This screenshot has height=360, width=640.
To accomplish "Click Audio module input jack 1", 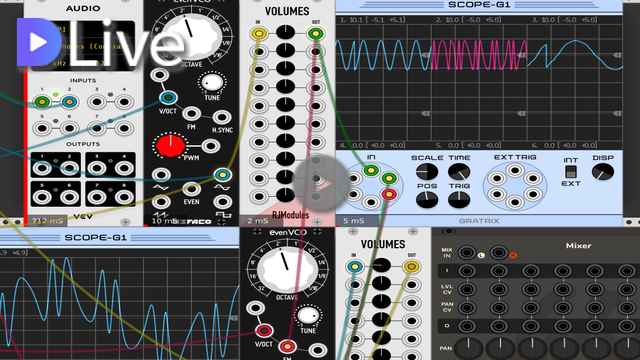I will pyautogui.click(x=42, y=101).
